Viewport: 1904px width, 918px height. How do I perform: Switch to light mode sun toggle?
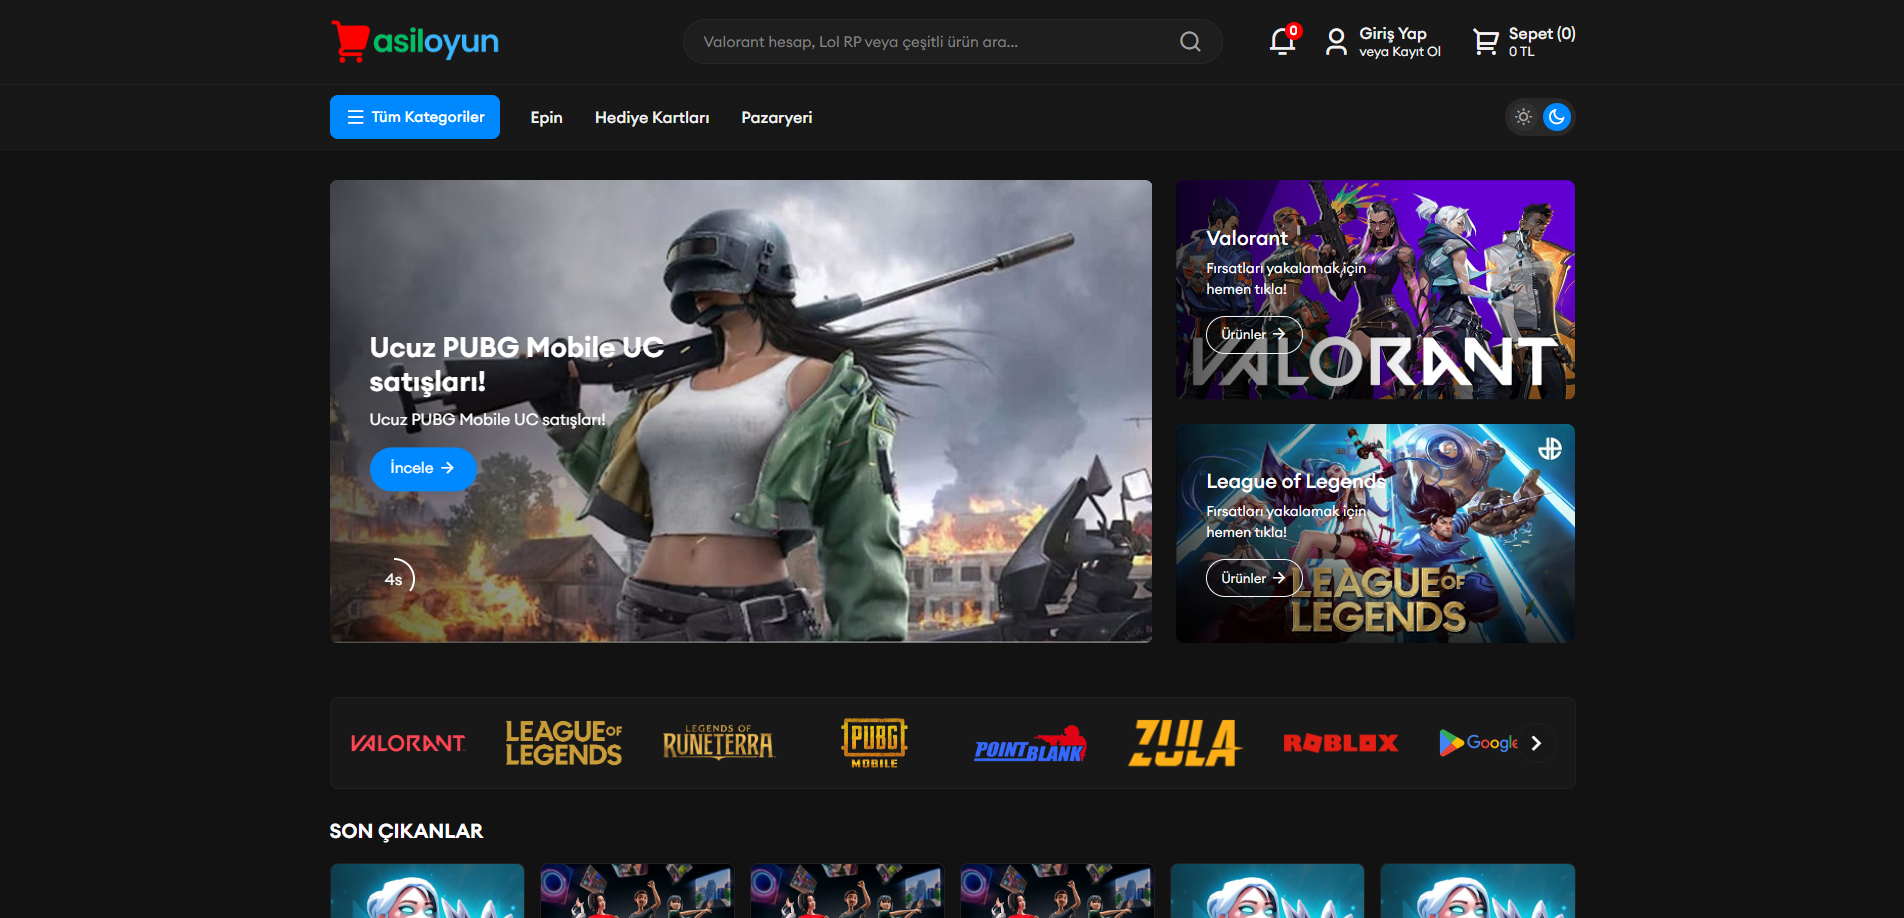[1523, 117]
